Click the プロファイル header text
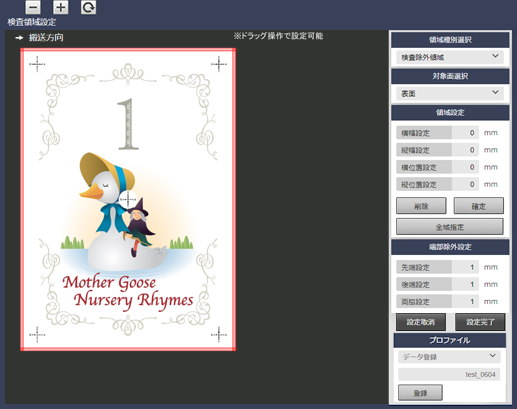This screenshot has height=409, width=517. click(450, 340)
